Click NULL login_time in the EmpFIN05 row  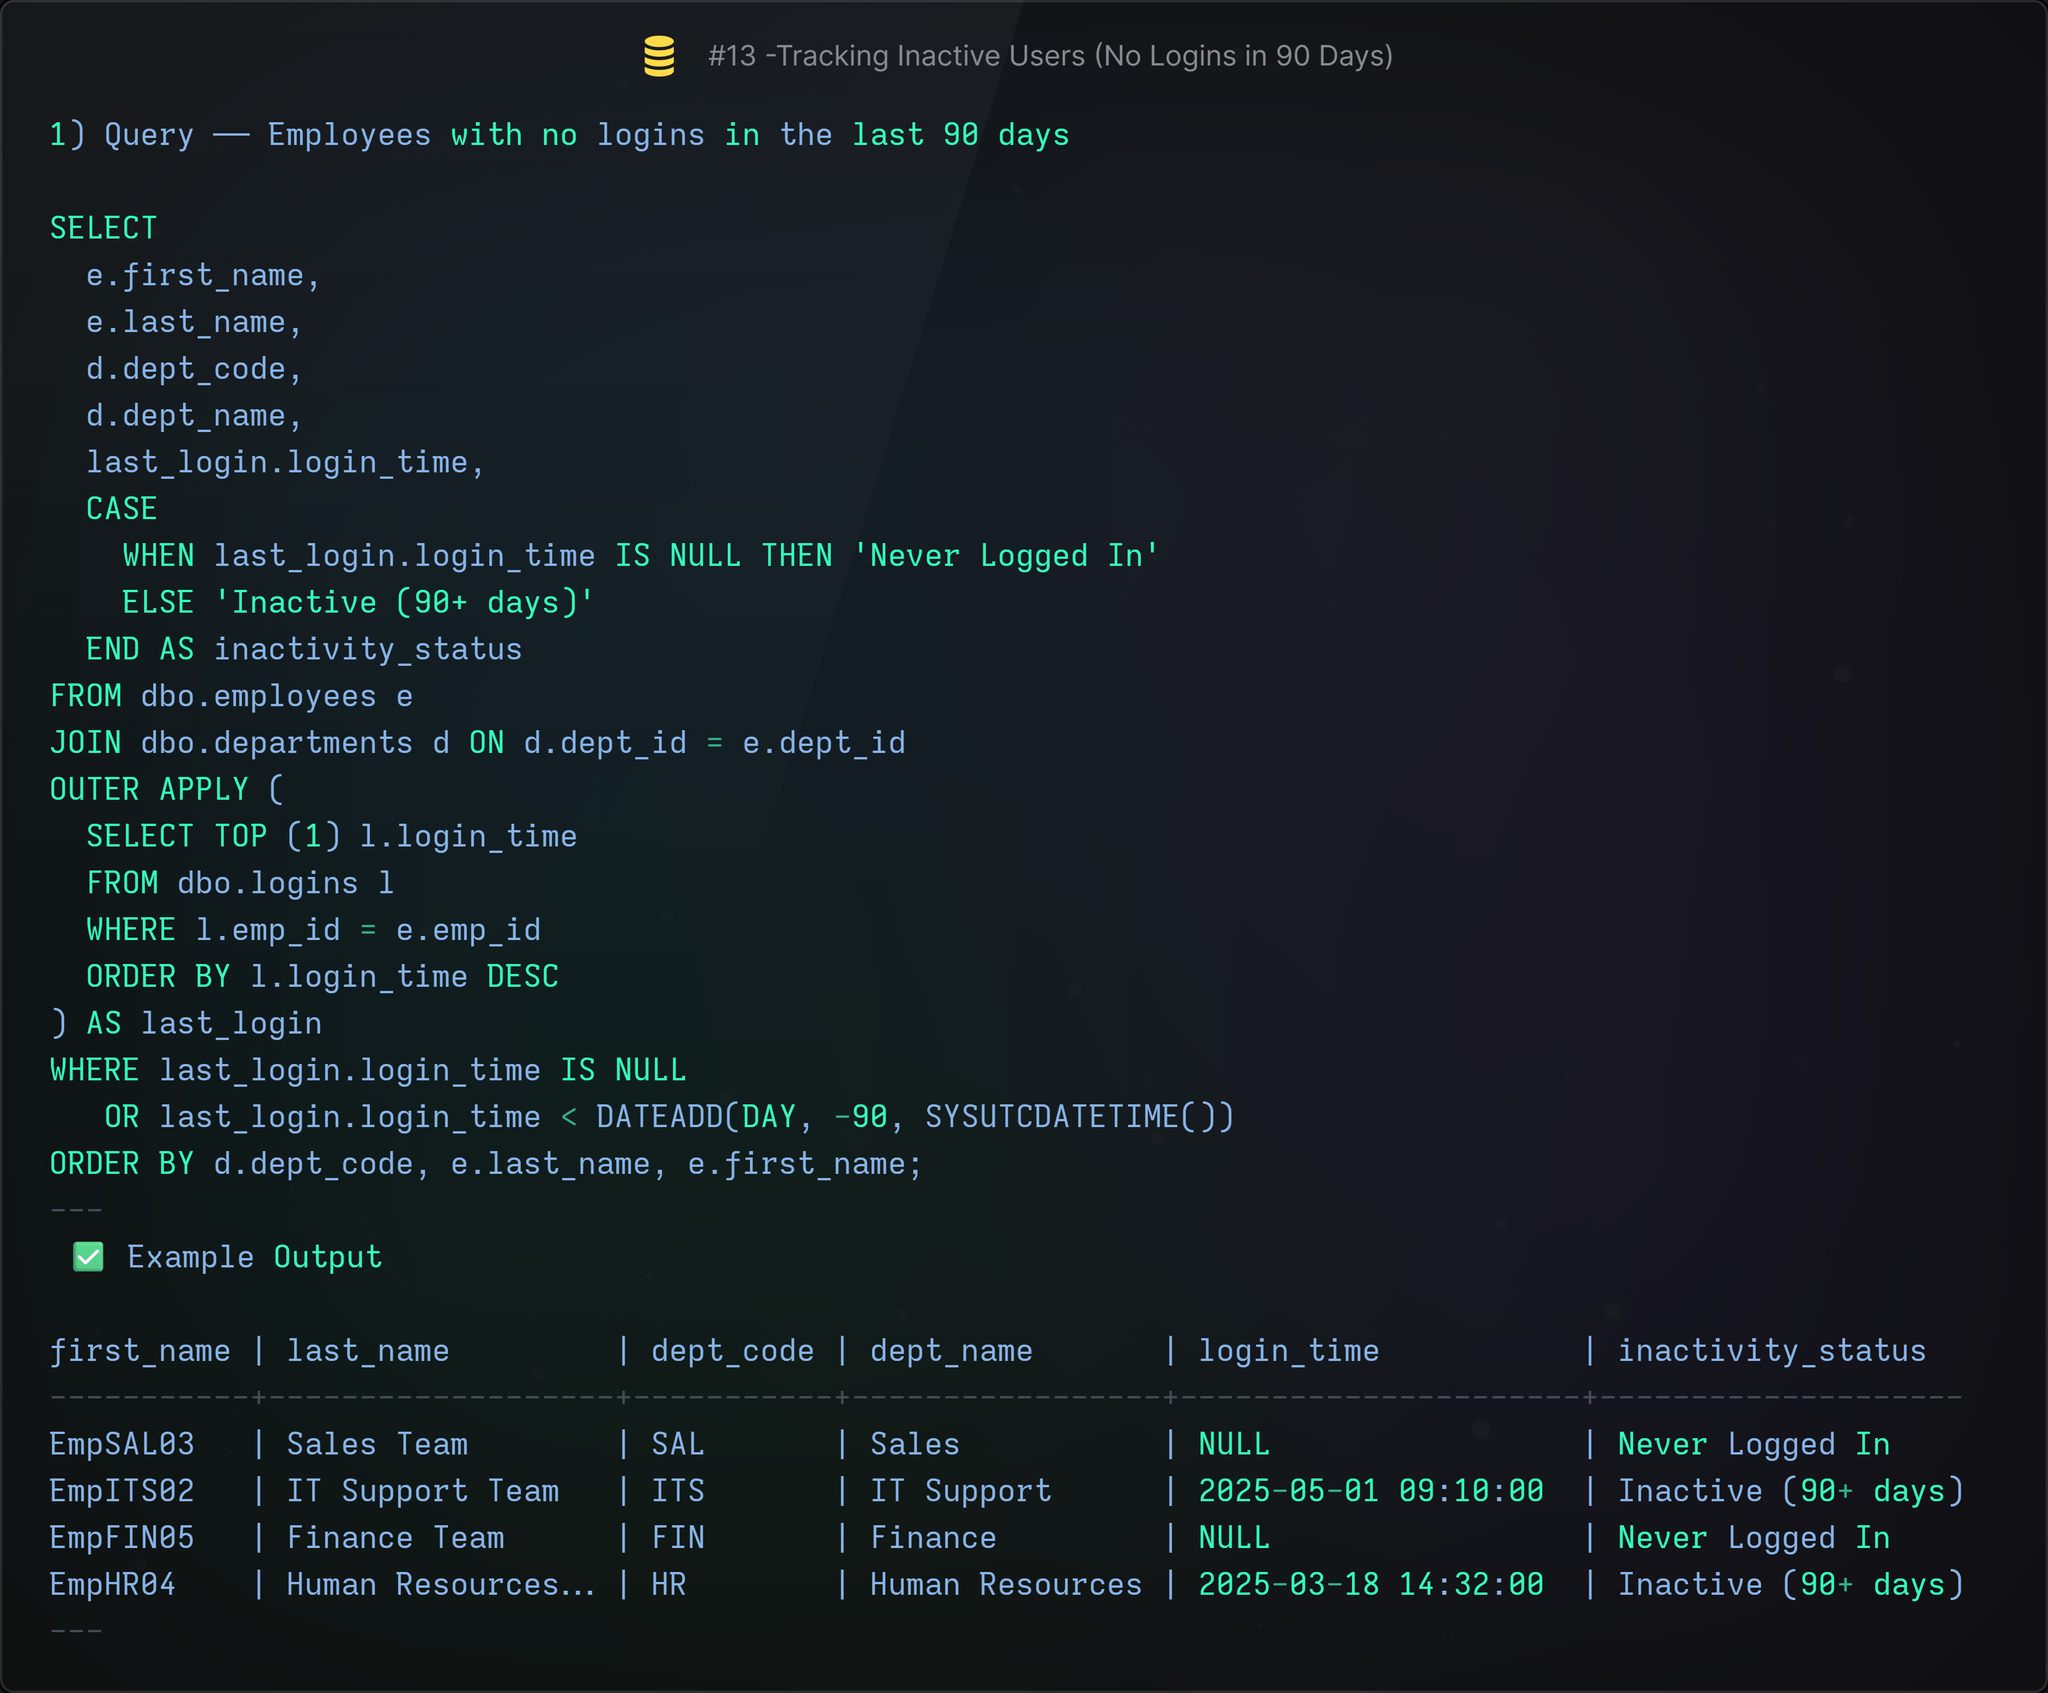click(1234, 1538)
